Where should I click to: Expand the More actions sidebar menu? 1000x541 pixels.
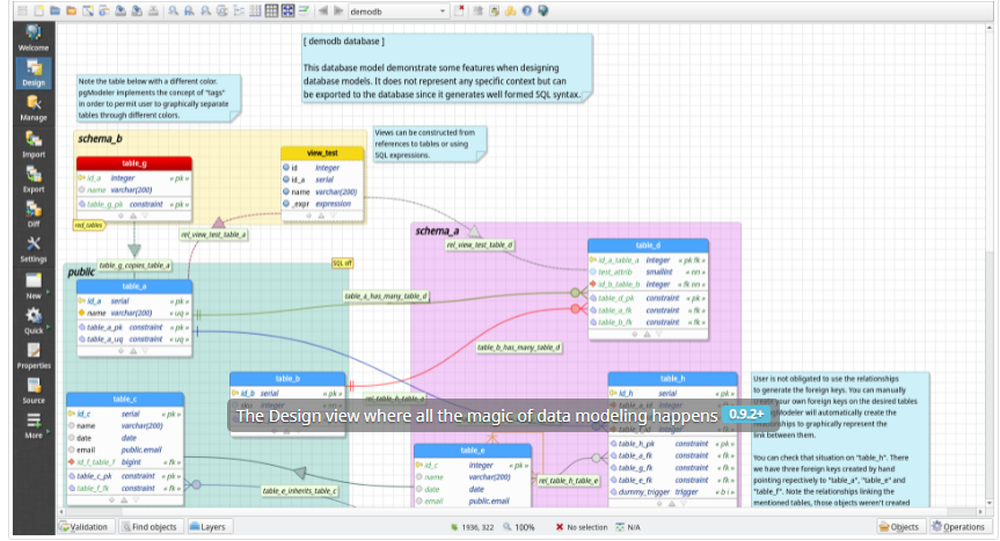34,426
